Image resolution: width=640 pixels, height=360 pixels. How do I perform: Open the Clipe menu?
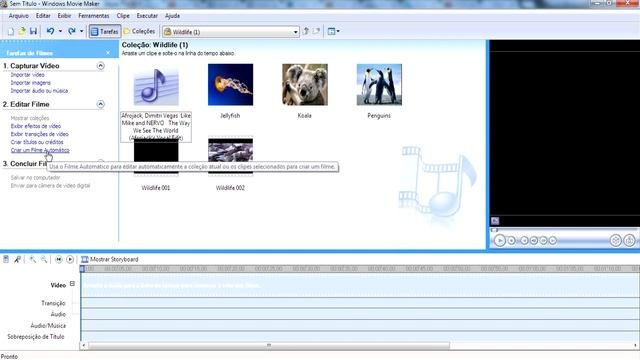pos(123,16)
